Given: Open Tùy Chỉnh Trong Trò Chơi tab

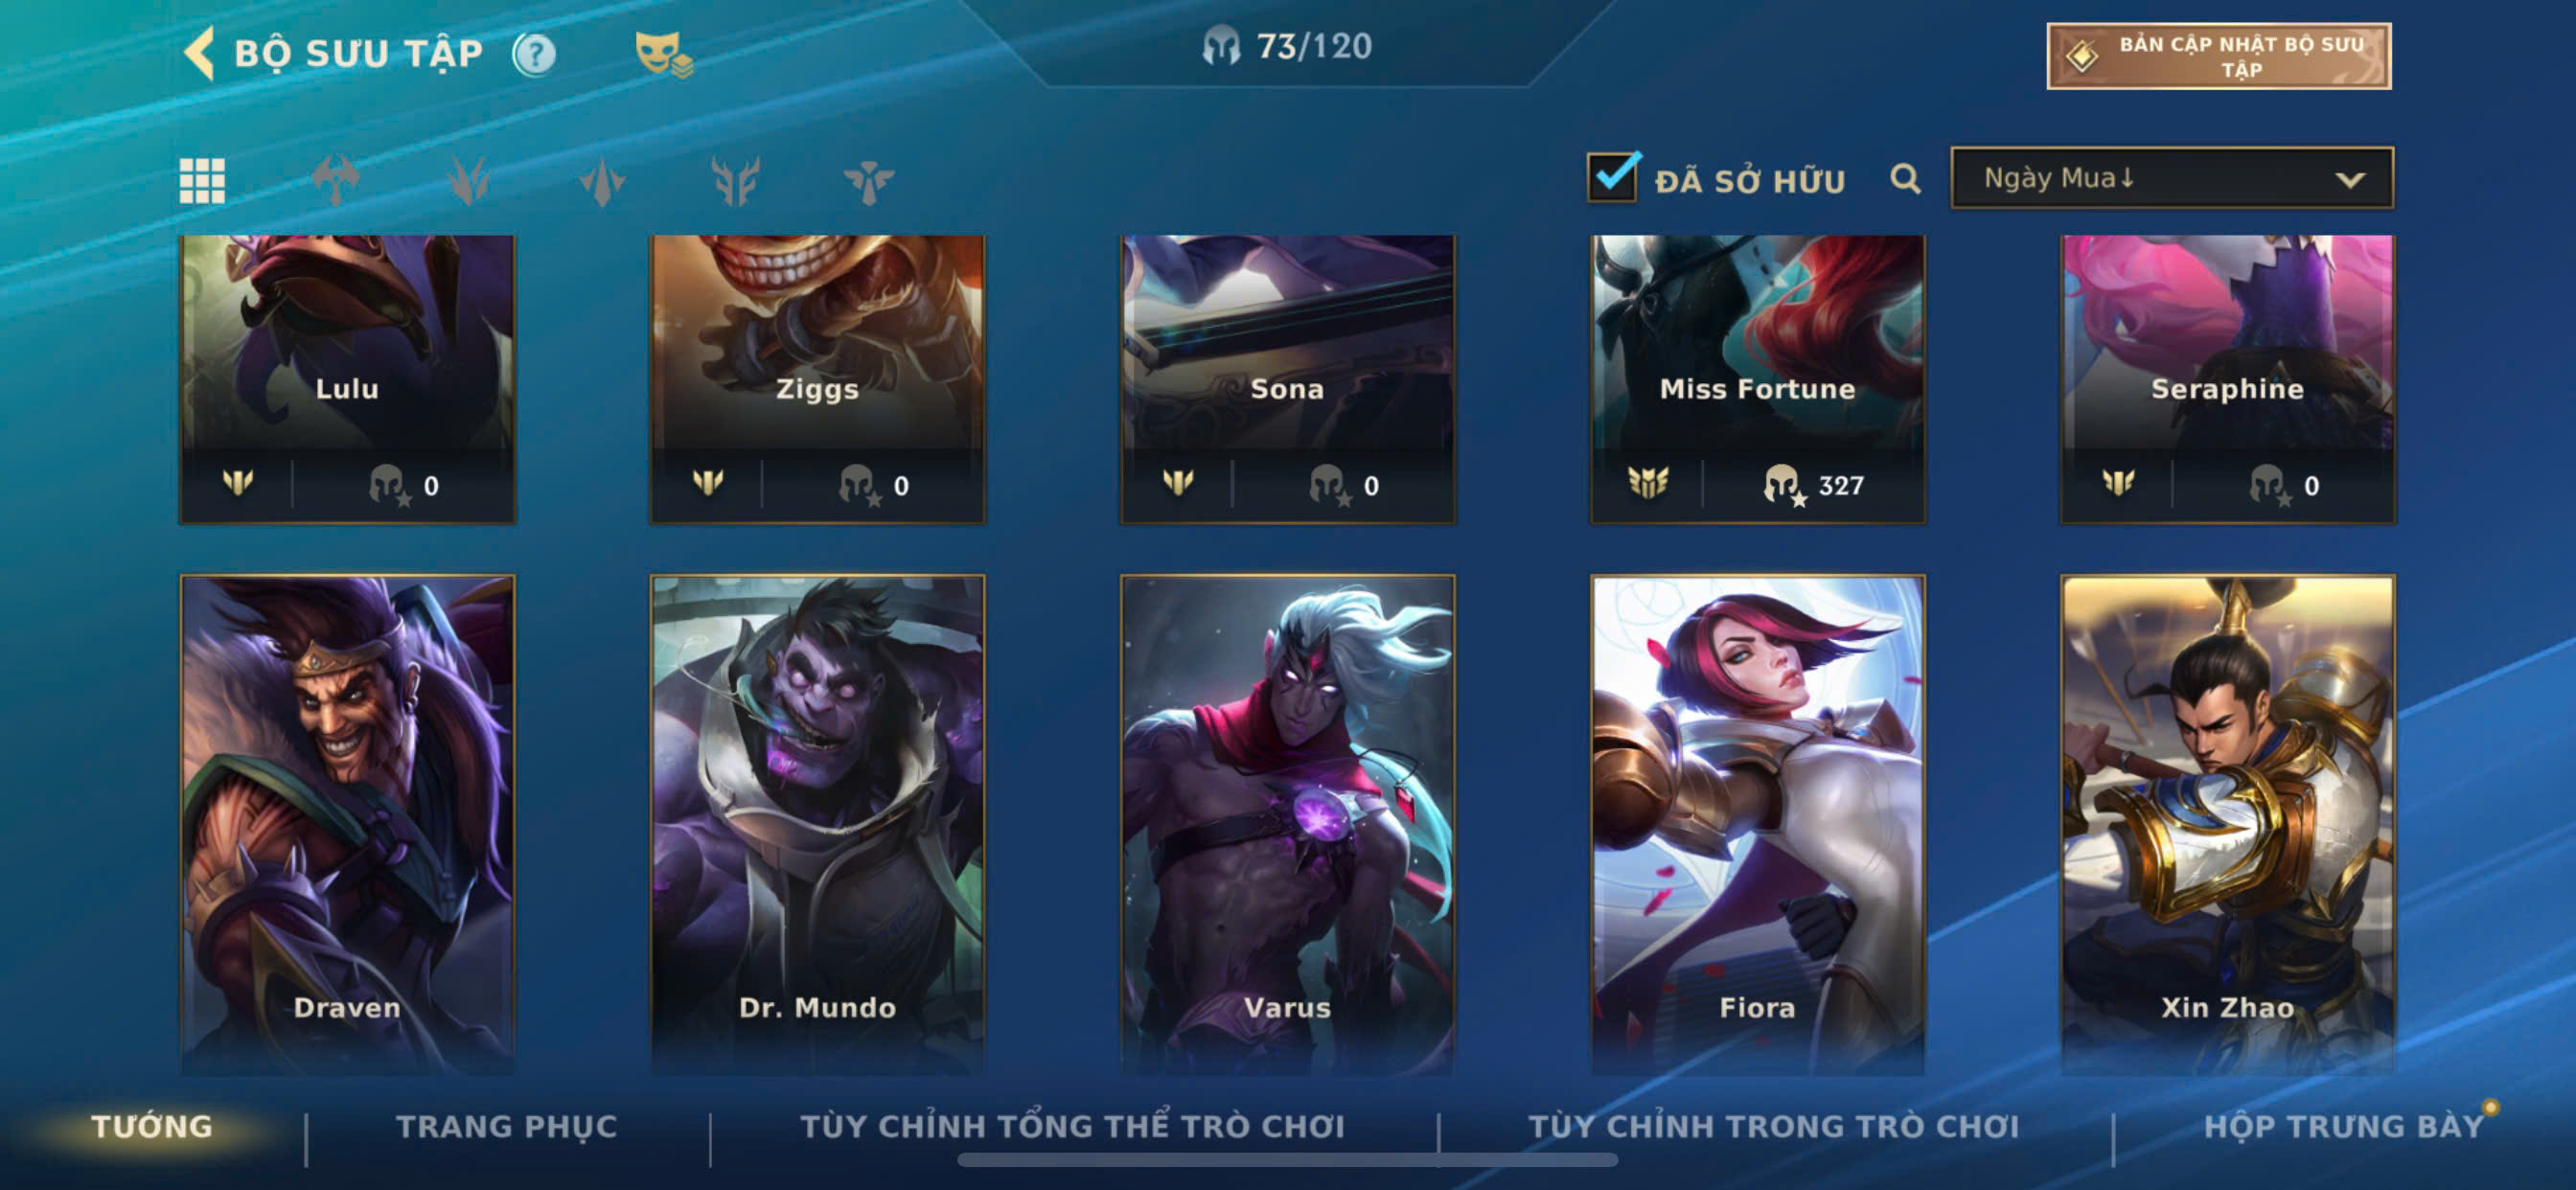Looking at the screenshot, I should pyautogui.click(x=1773, y=1126).
